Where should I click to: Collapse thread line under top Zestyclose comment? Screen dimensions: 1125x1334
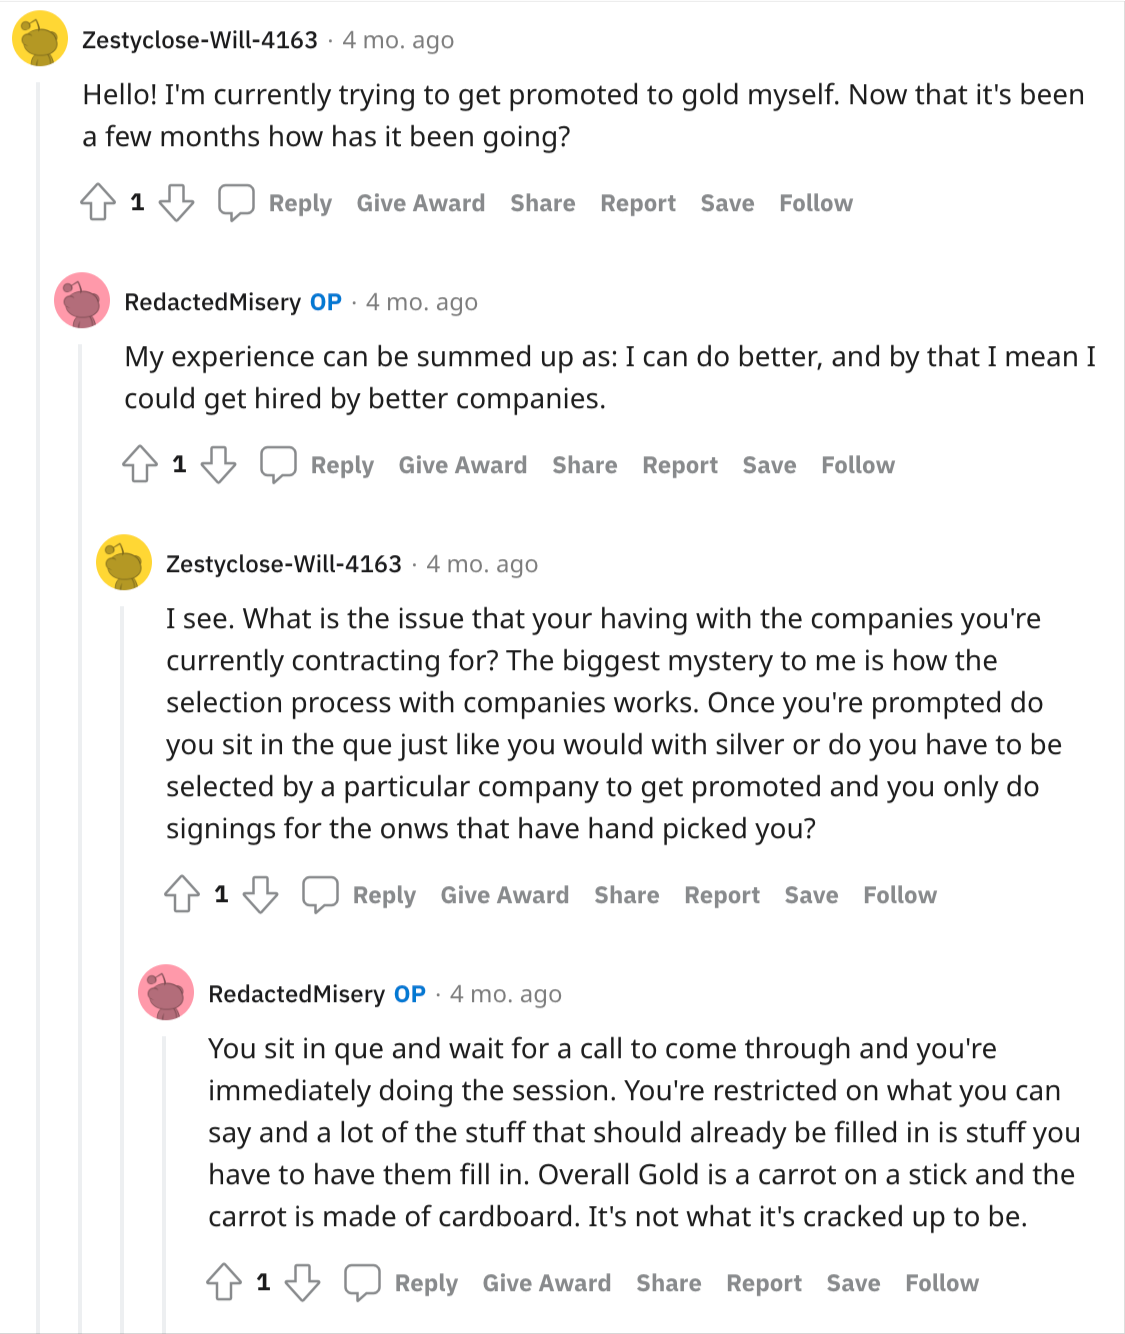point(39,700)
